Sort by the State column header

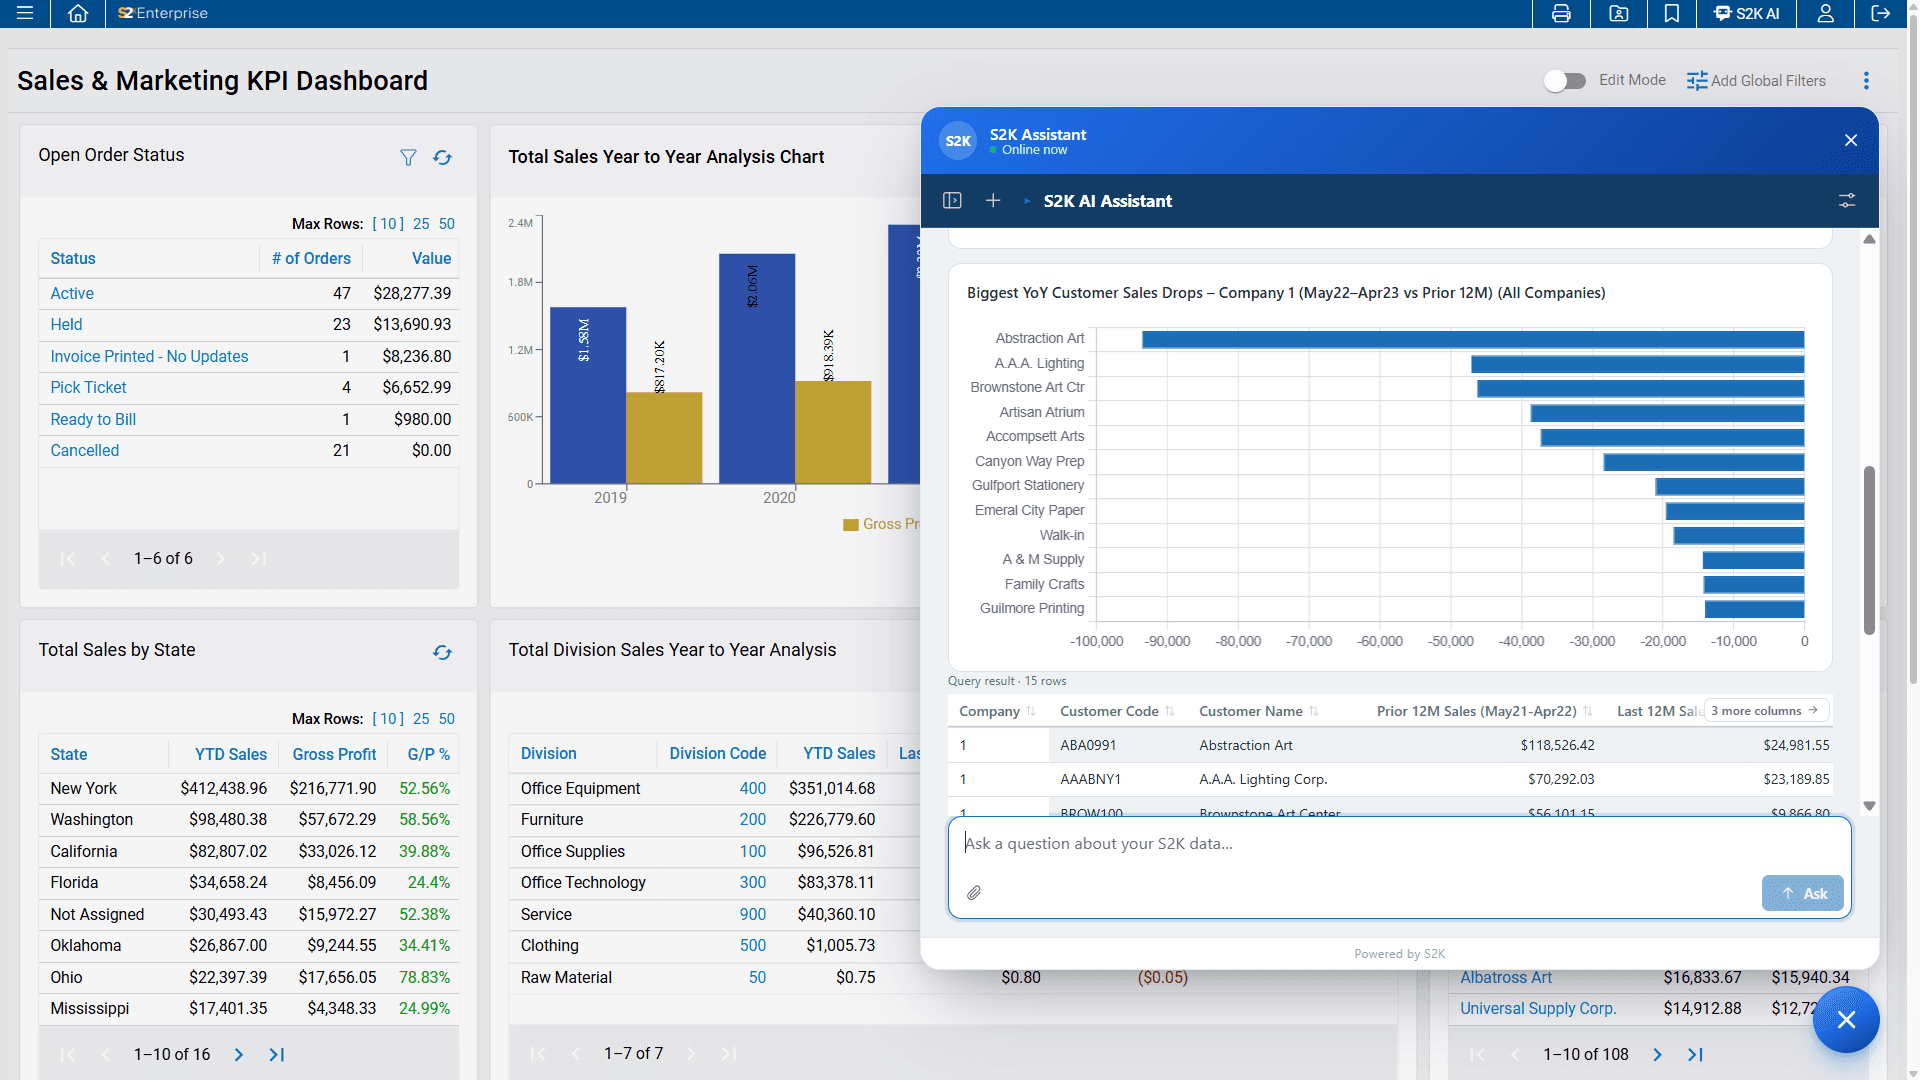click(x=69, y=754)
